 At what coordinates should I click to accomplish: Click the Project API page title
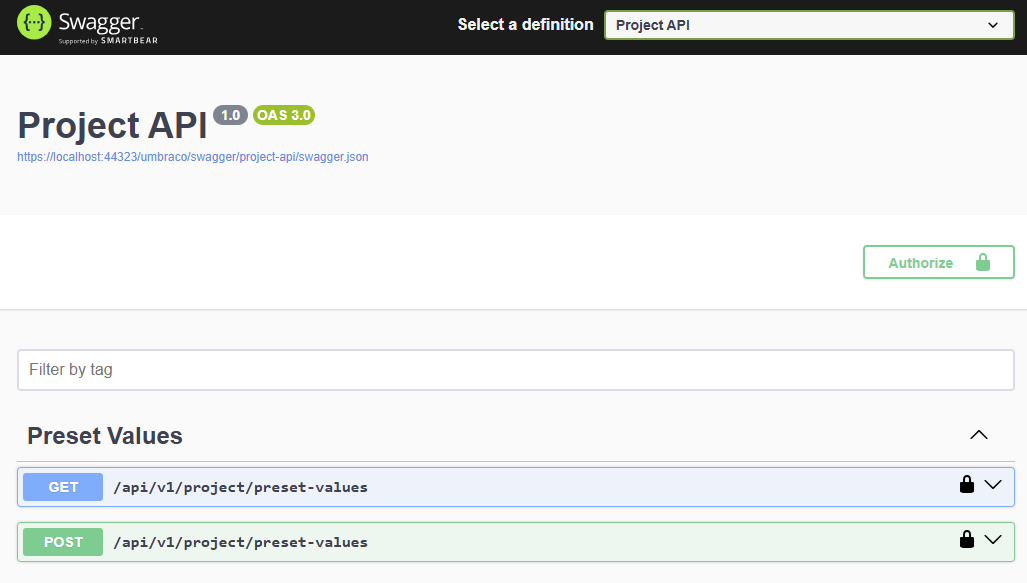pyautogui.click(x=112, y=125)
